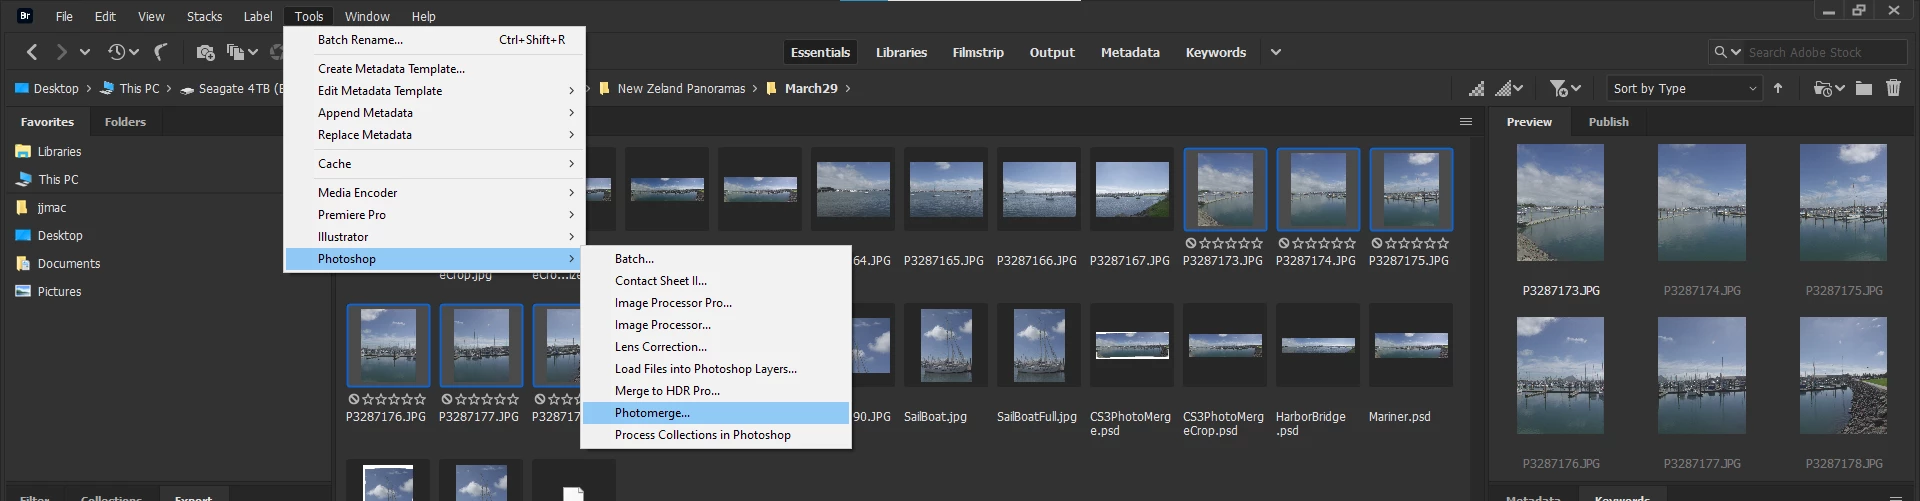This screenshot has height=501, width=1920.
Task: Toggle ascending sort order arrow
Action: (x=1778, y=88)
